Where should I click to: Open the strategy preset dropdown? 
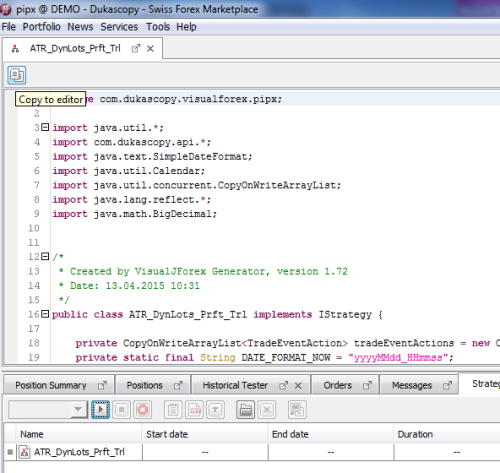pyautogui.click(x=78, y=409)
